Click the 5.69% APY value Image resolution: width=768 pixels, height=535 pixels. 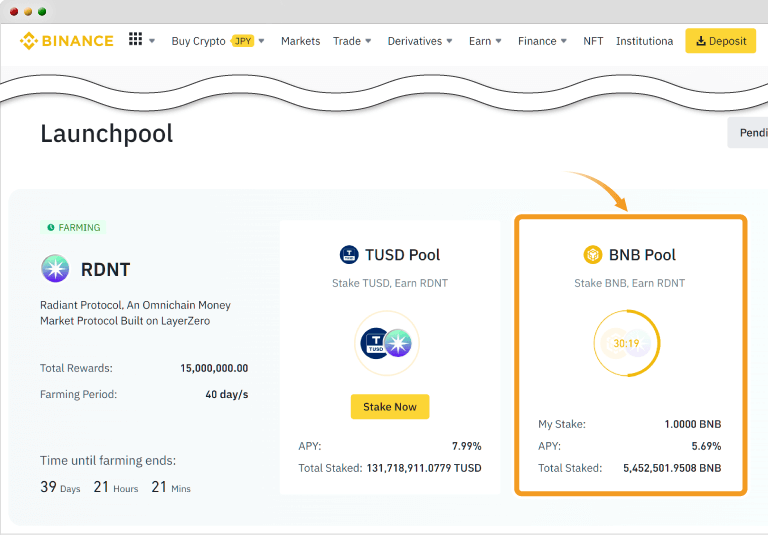coord(706,446)
